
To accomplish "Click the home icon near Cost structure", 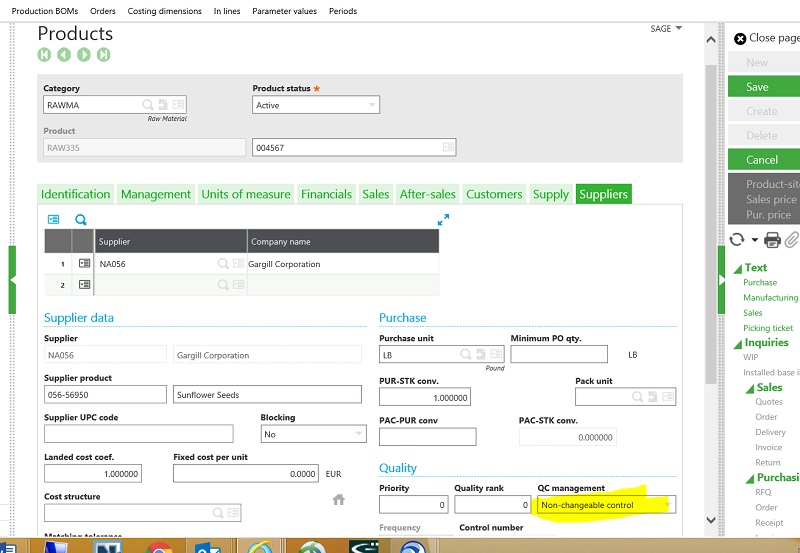I will click(x=338, y=499).
